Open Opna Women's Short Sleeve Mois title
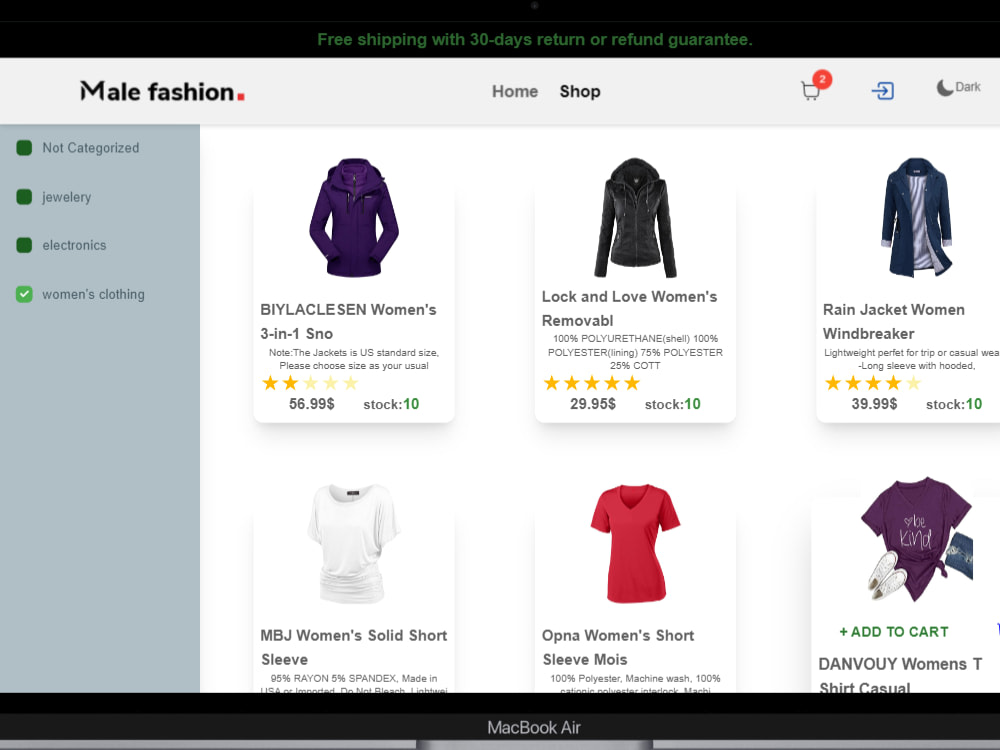1000x750 pixels. [618, 647]
